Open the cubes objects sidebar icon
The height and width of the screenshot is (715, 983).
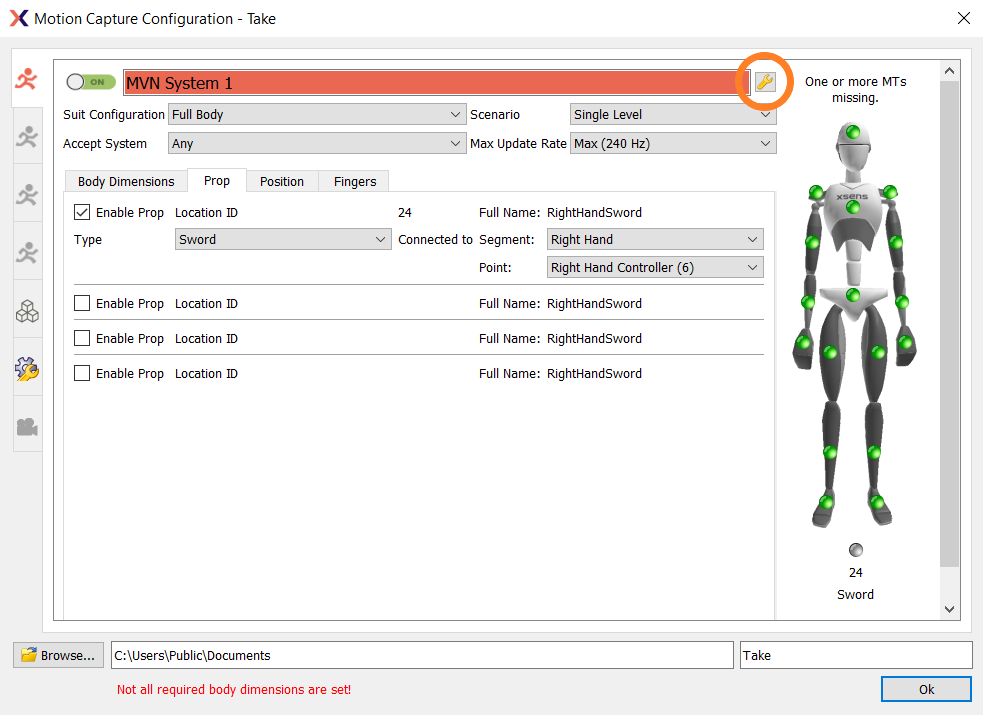click(x=27, y=311)
